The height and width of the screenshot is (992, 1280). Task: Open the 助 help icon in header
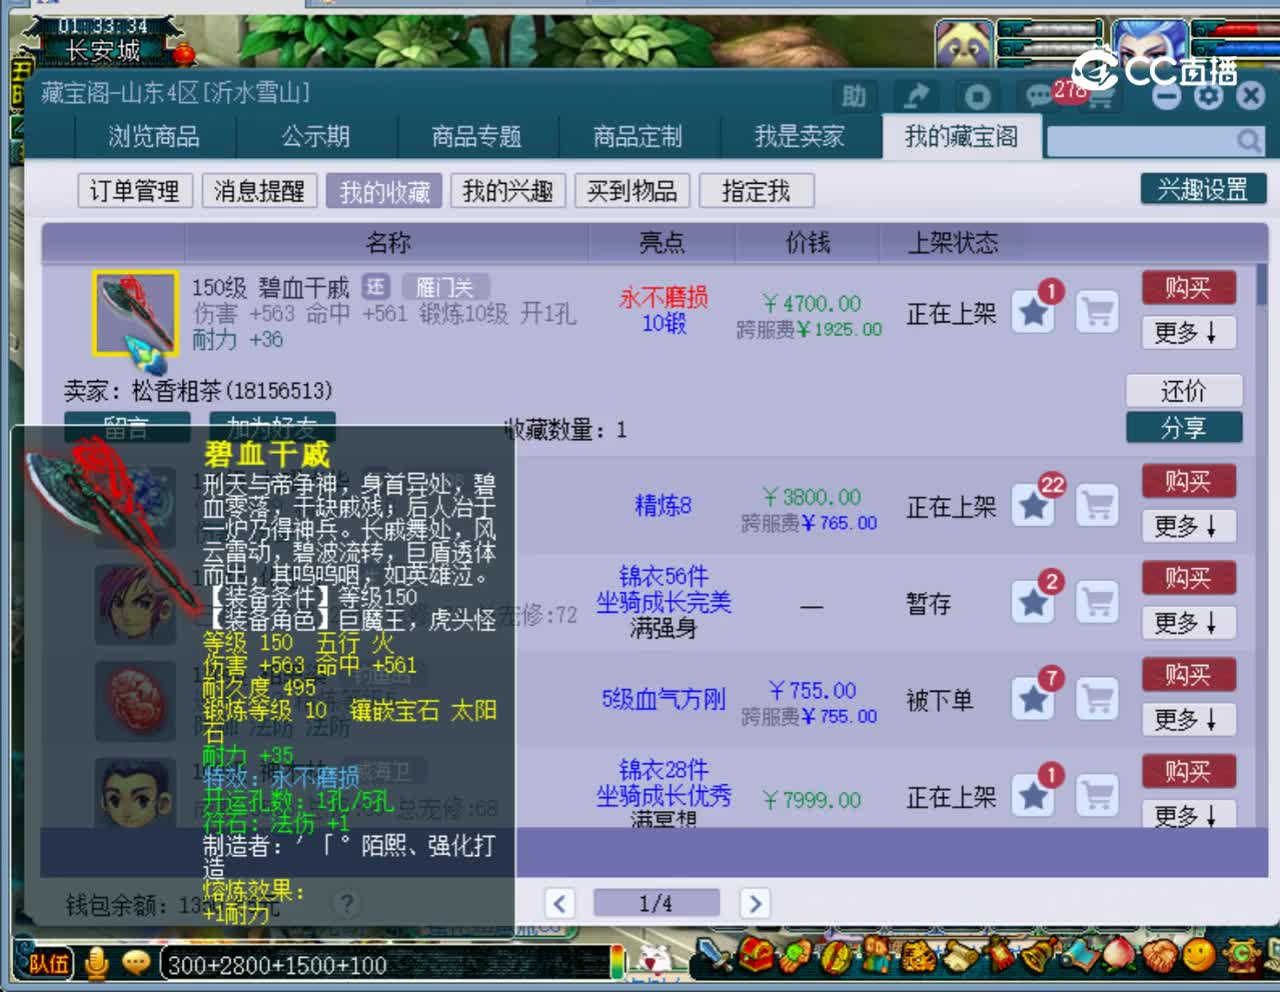(x=853, y=96)
